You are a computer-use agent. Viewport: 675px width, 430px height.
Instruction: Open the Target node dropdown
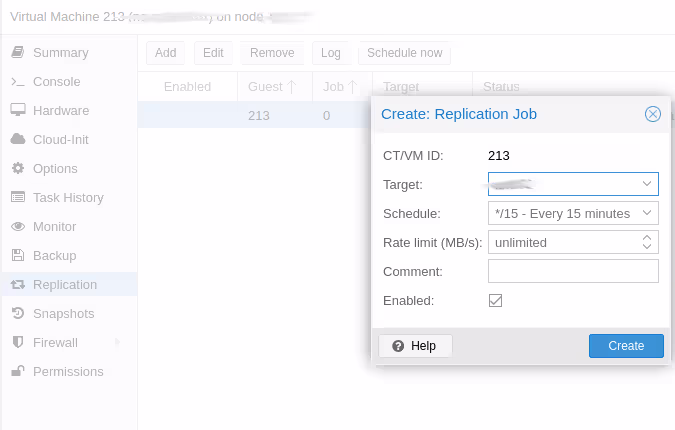coord(647,184)
